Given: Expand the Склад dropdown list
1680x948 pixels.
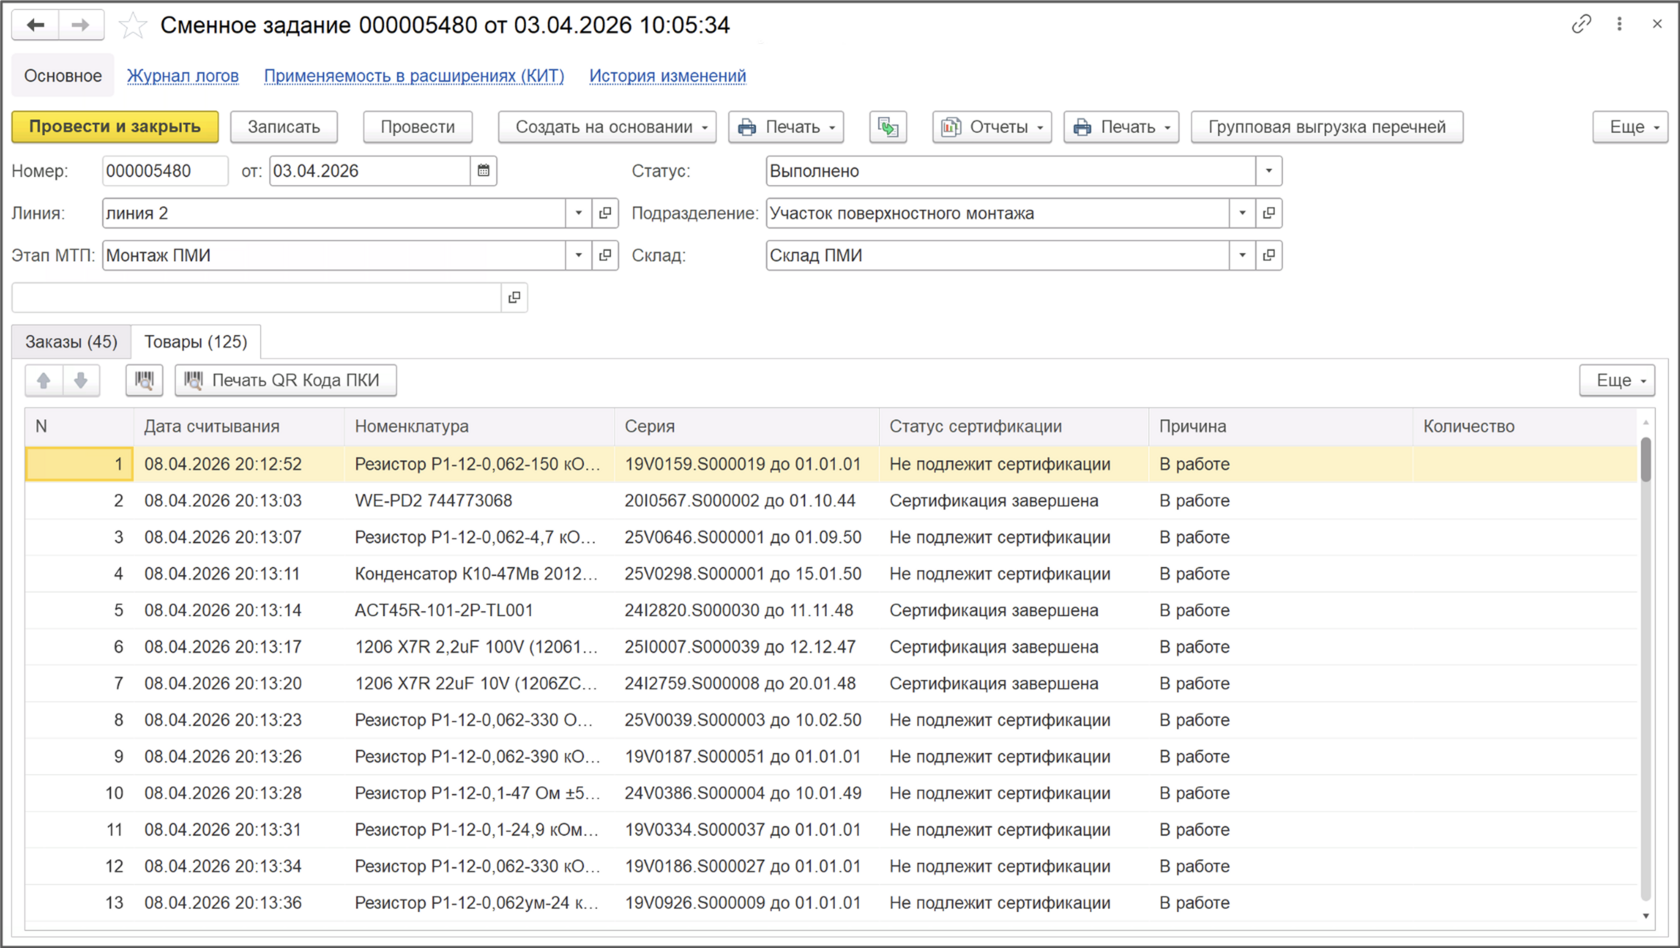Looking at the screenshot, I should click(x=1243, y=255).
